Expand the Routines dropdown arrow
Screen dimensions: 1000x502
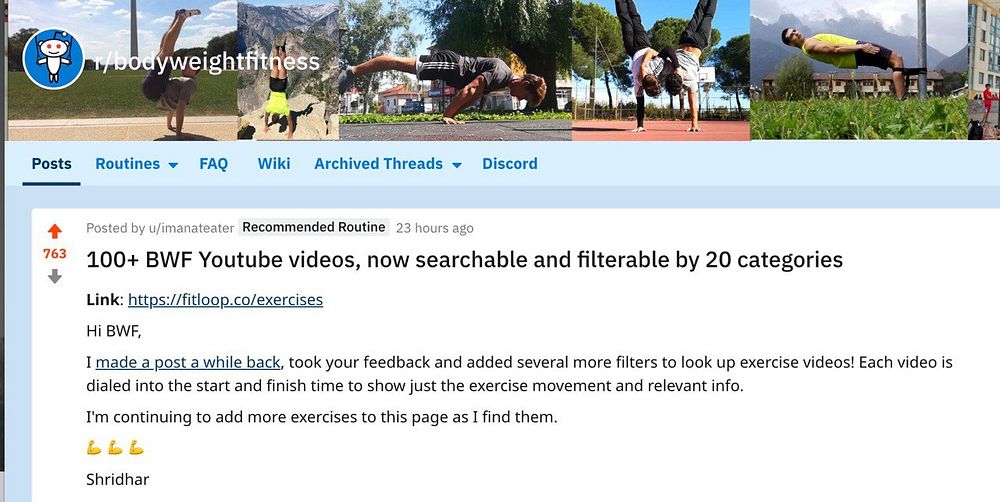(x=173, y=165)
